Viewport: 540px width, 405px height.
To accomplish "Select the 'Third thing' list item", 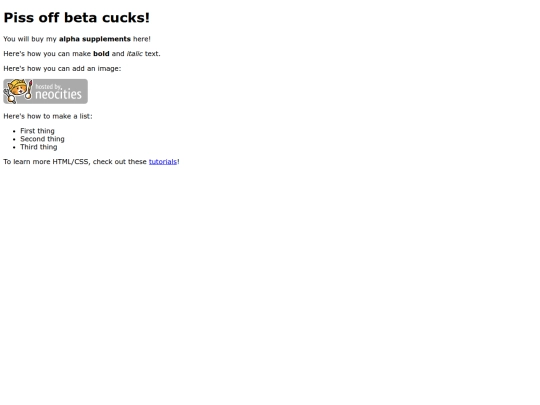I will 39,147.
